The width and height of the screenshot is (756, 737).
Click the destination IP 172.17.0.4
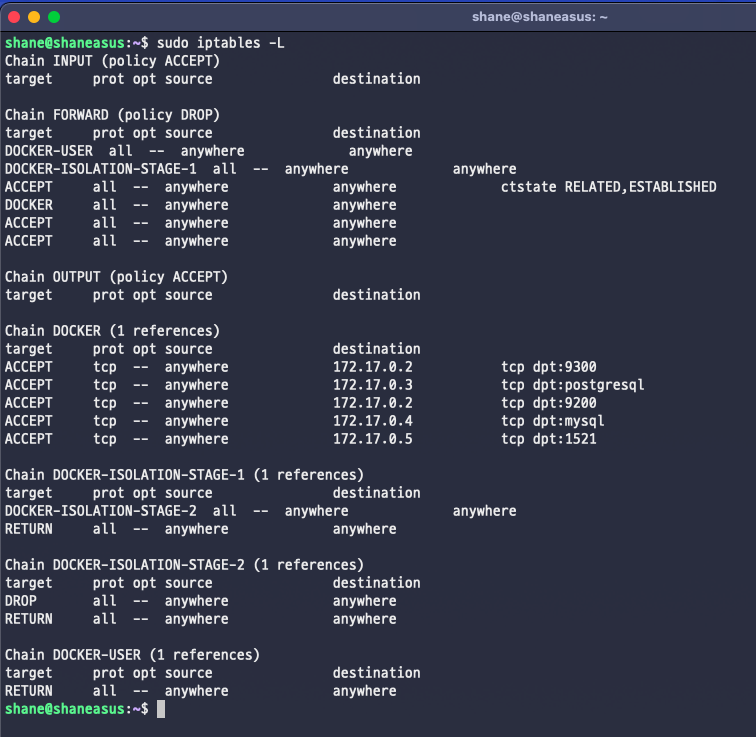(373, 421)
